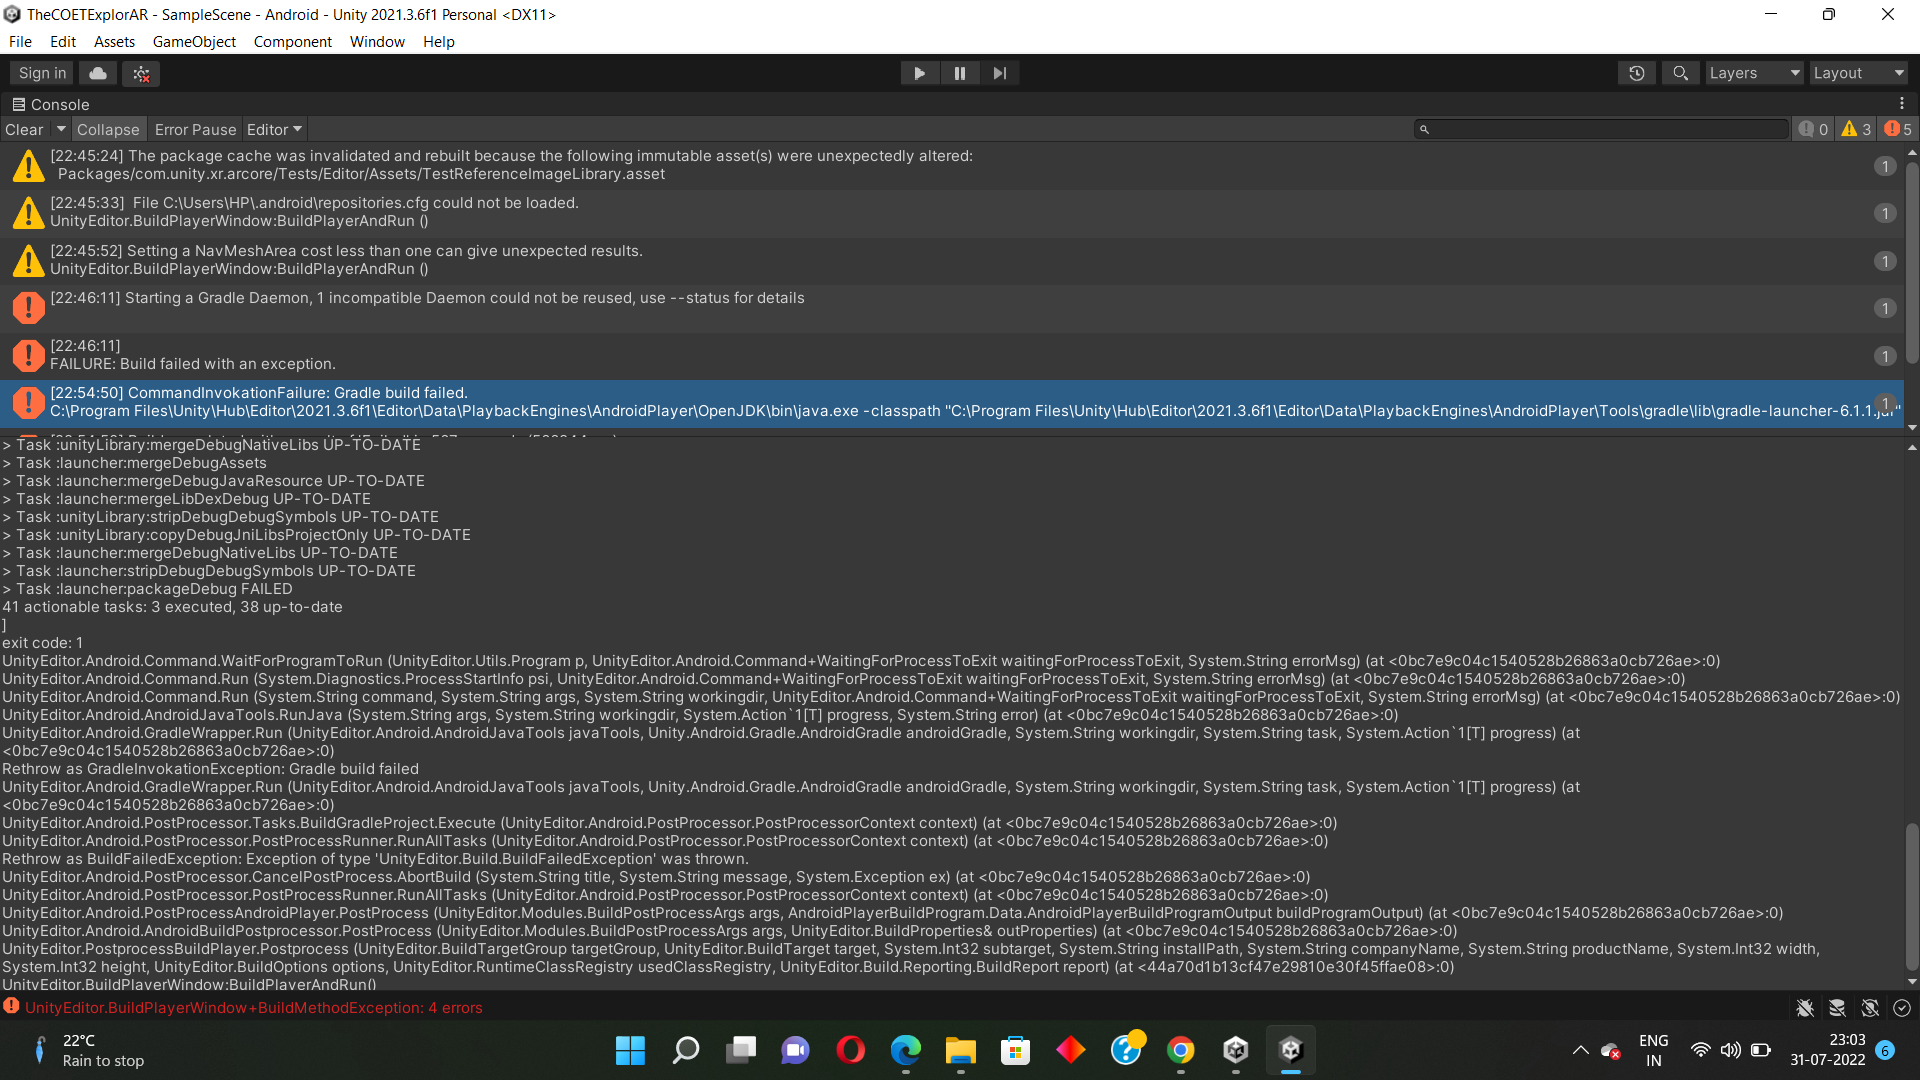Toggle Error Pause option

195,130
